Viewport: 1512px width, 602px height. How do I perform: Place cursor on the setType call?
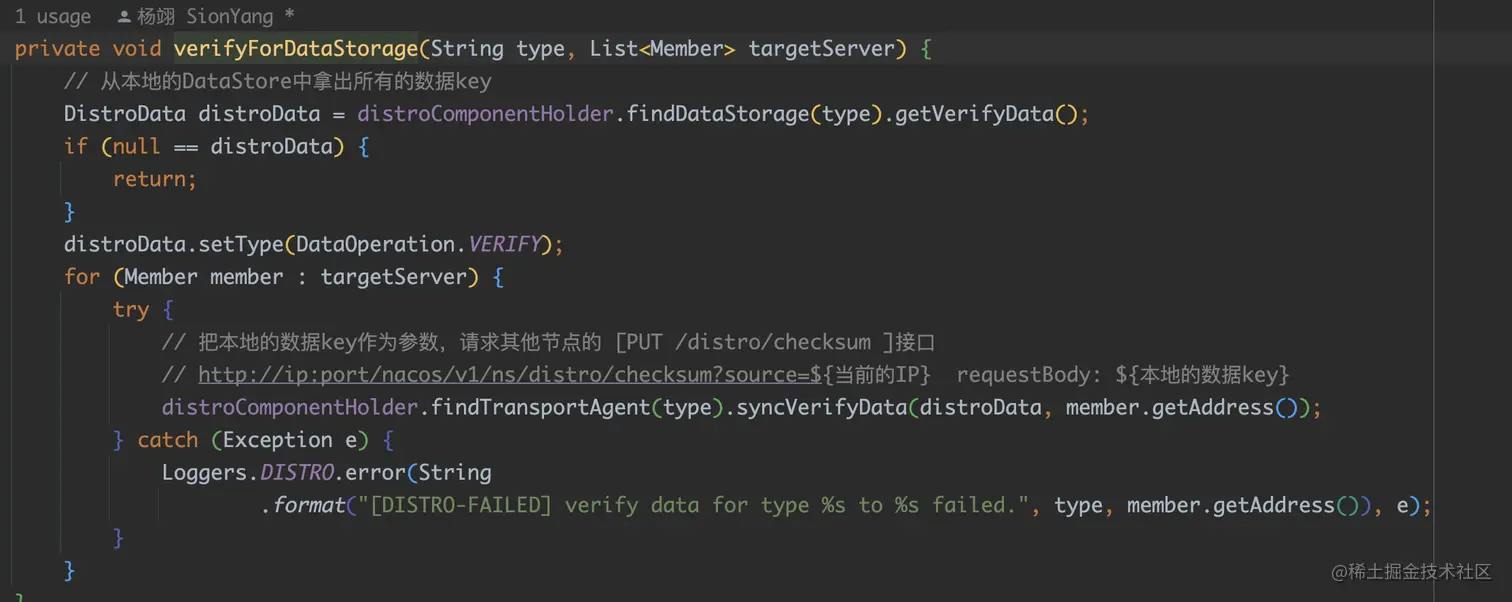[x=241, y=244]
